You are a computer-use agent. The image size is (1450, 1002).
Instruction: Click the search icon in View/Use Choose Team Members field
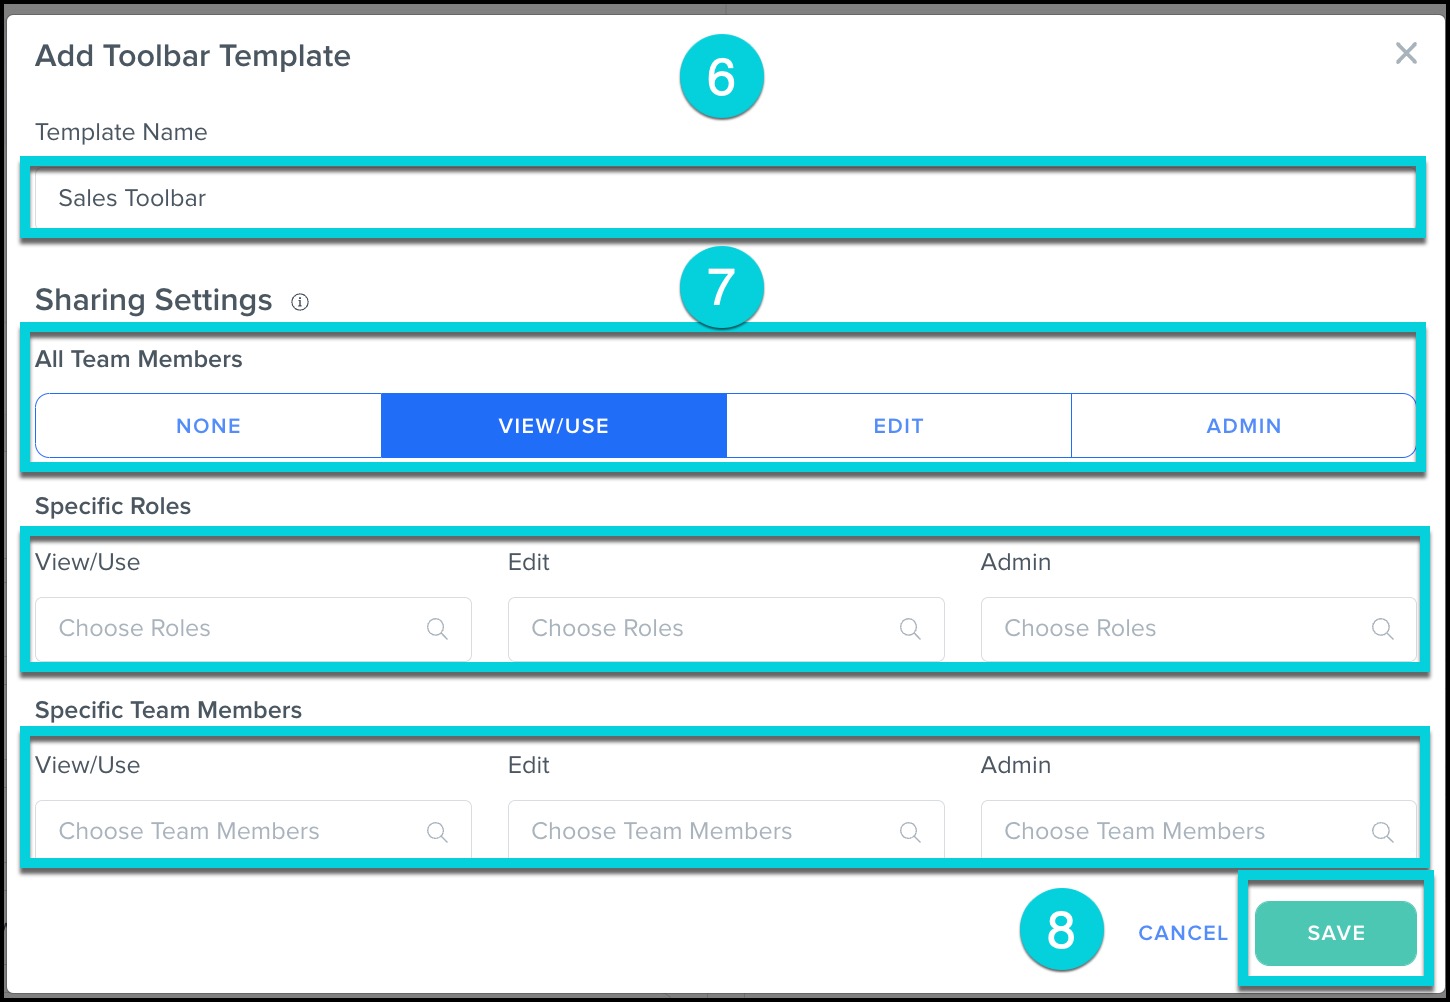tap(437, 831)
